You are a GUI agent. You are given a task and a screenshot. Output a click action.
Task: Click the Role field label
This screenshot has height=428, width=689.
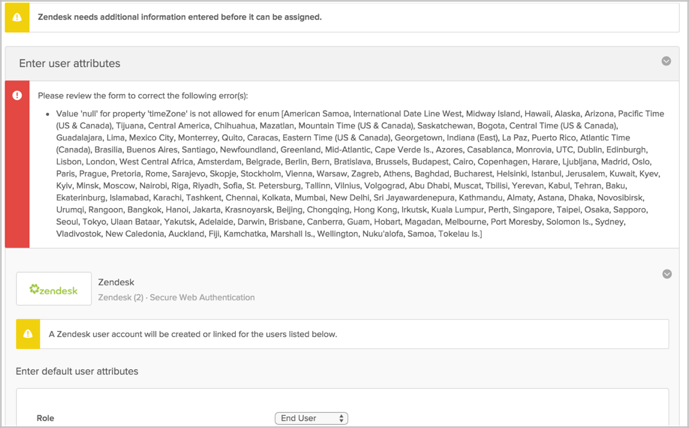(45, 418)
